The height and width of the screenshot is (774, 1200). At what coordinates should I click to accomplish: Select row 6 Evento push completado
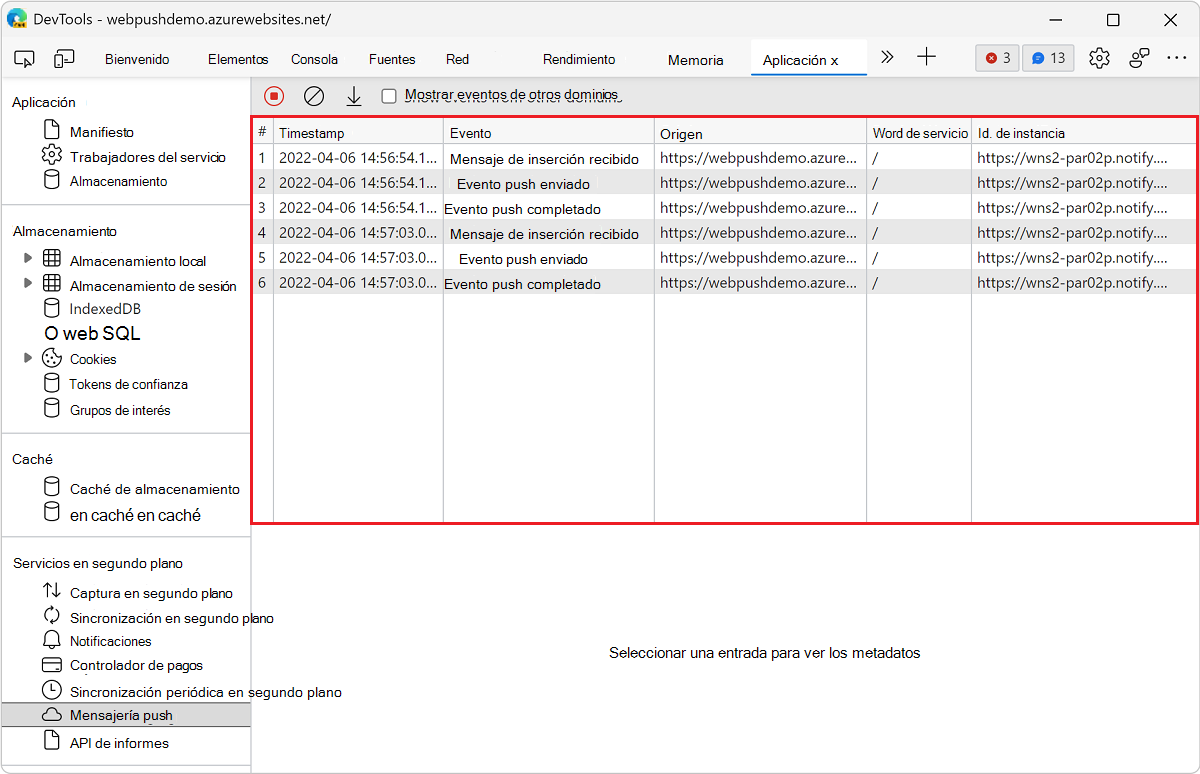[x=724, y=282]
